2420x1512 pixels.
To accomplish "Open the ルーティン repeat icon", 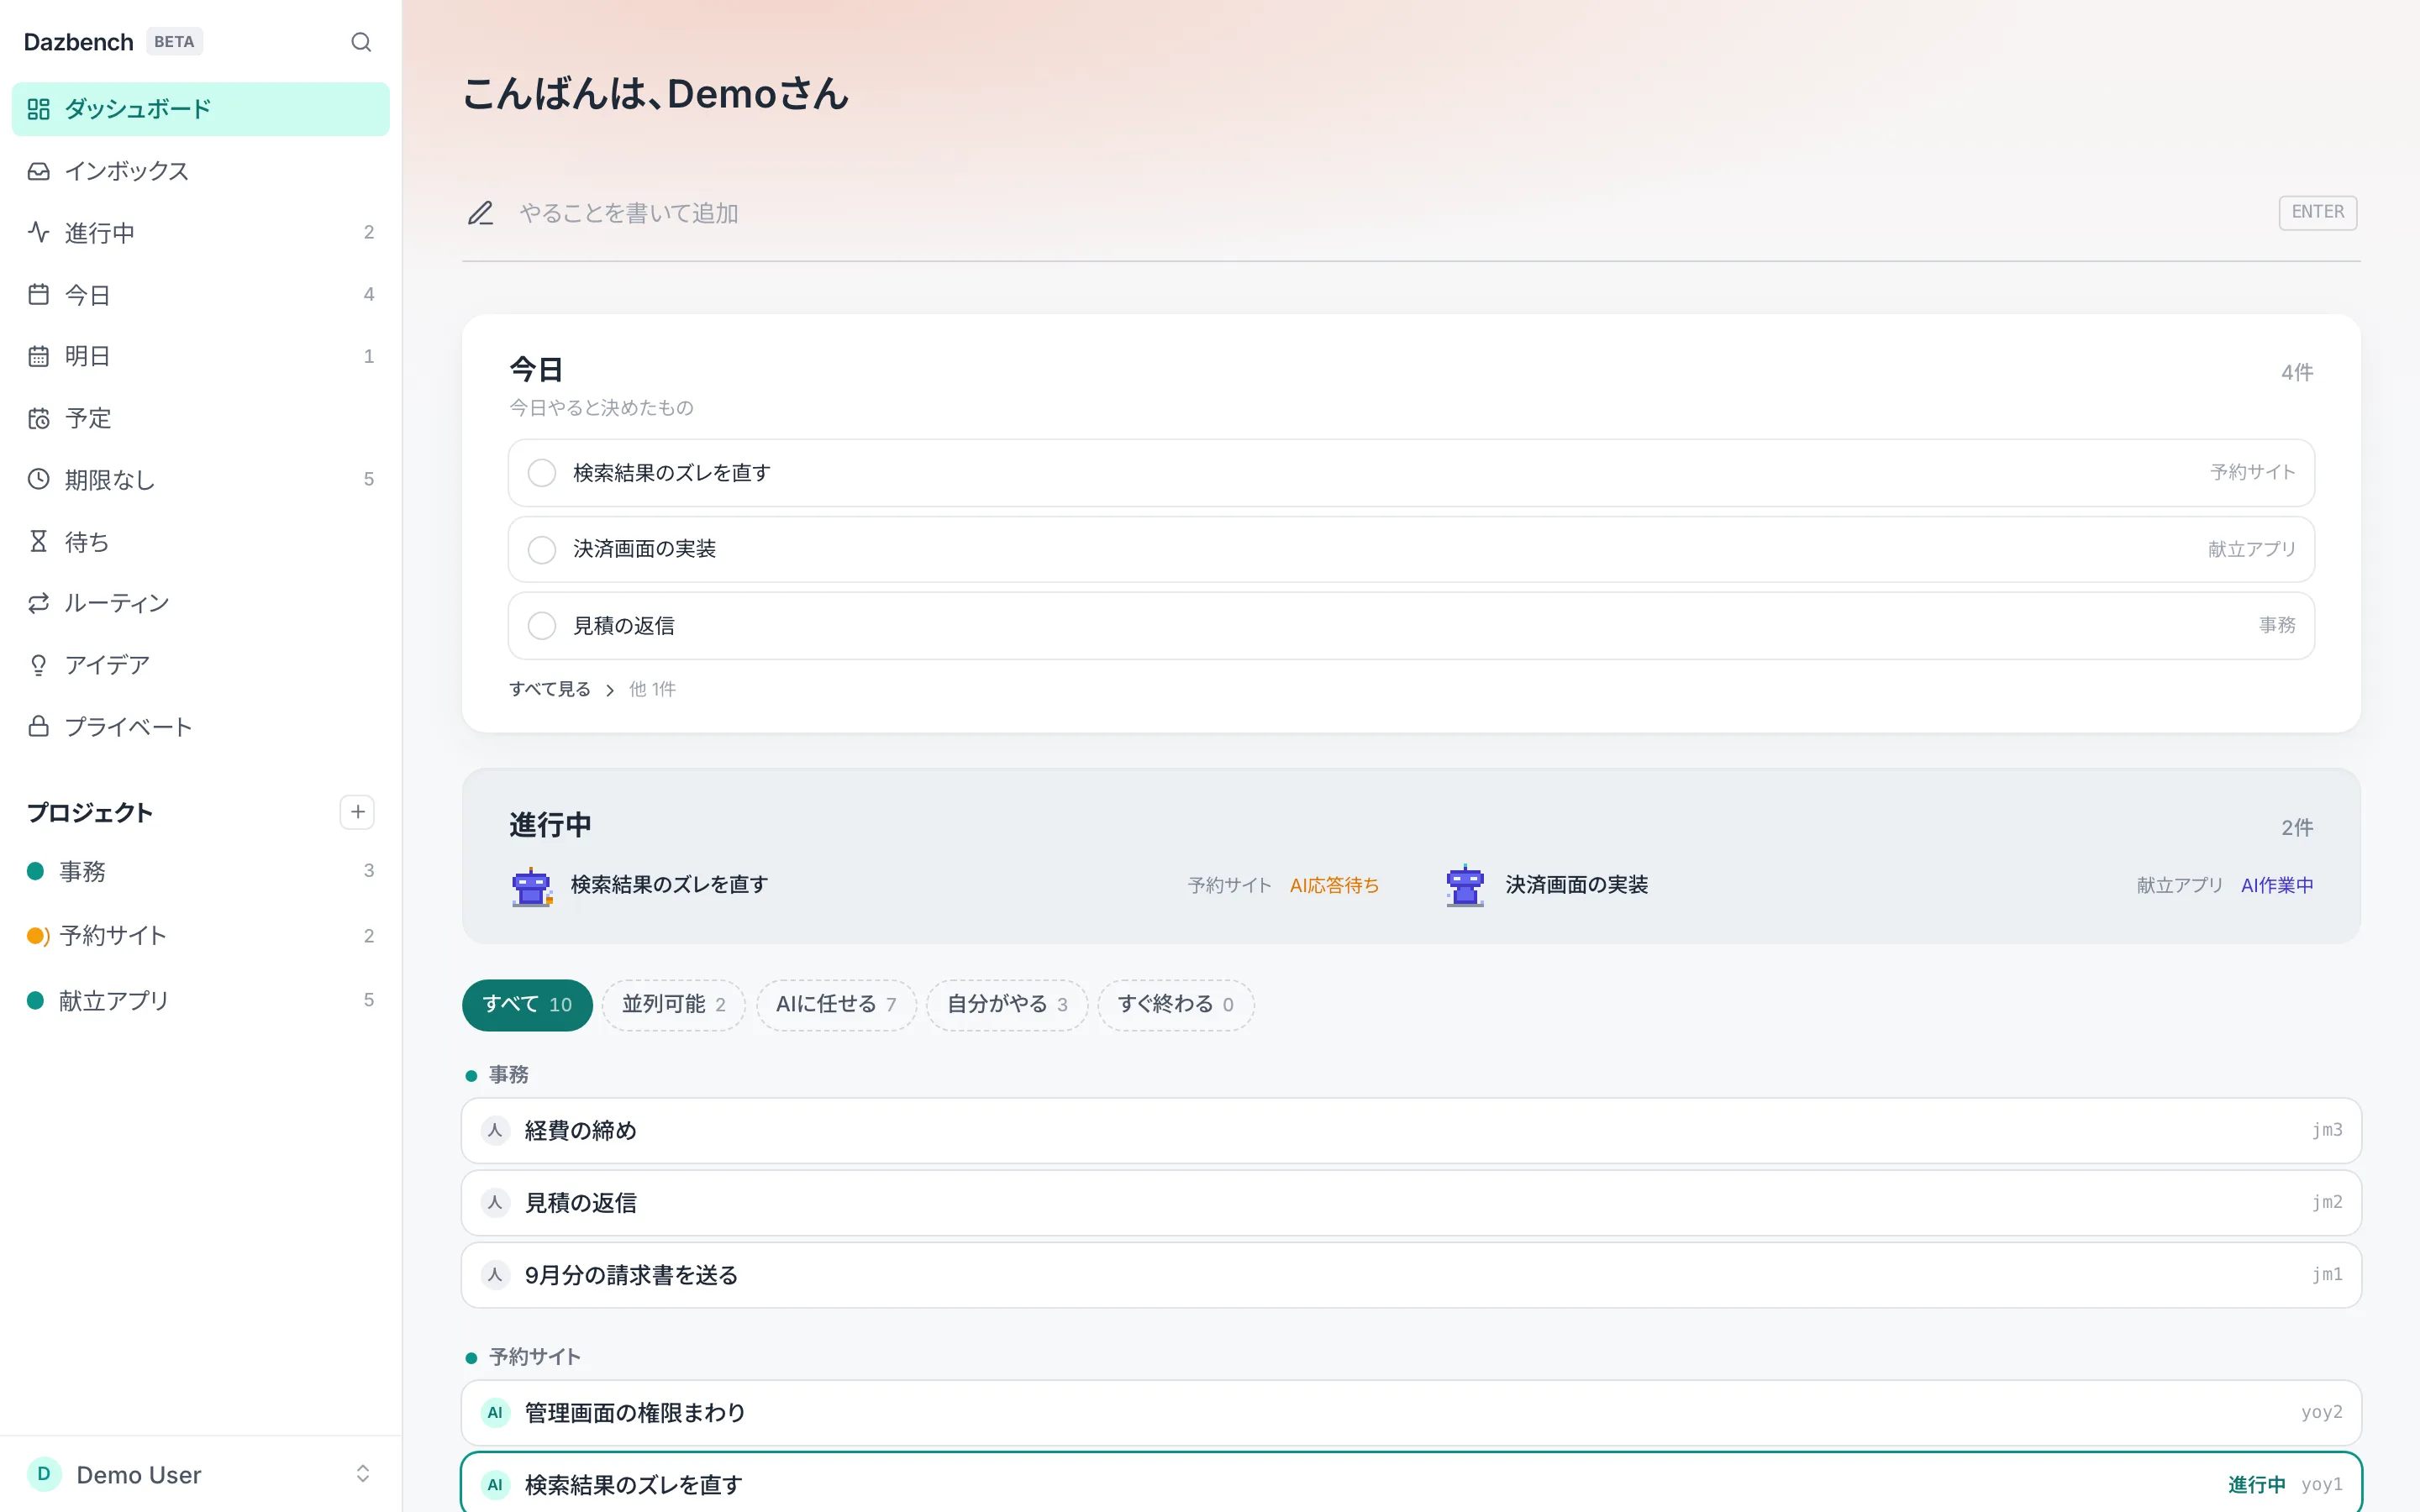I will coord(38,603).
